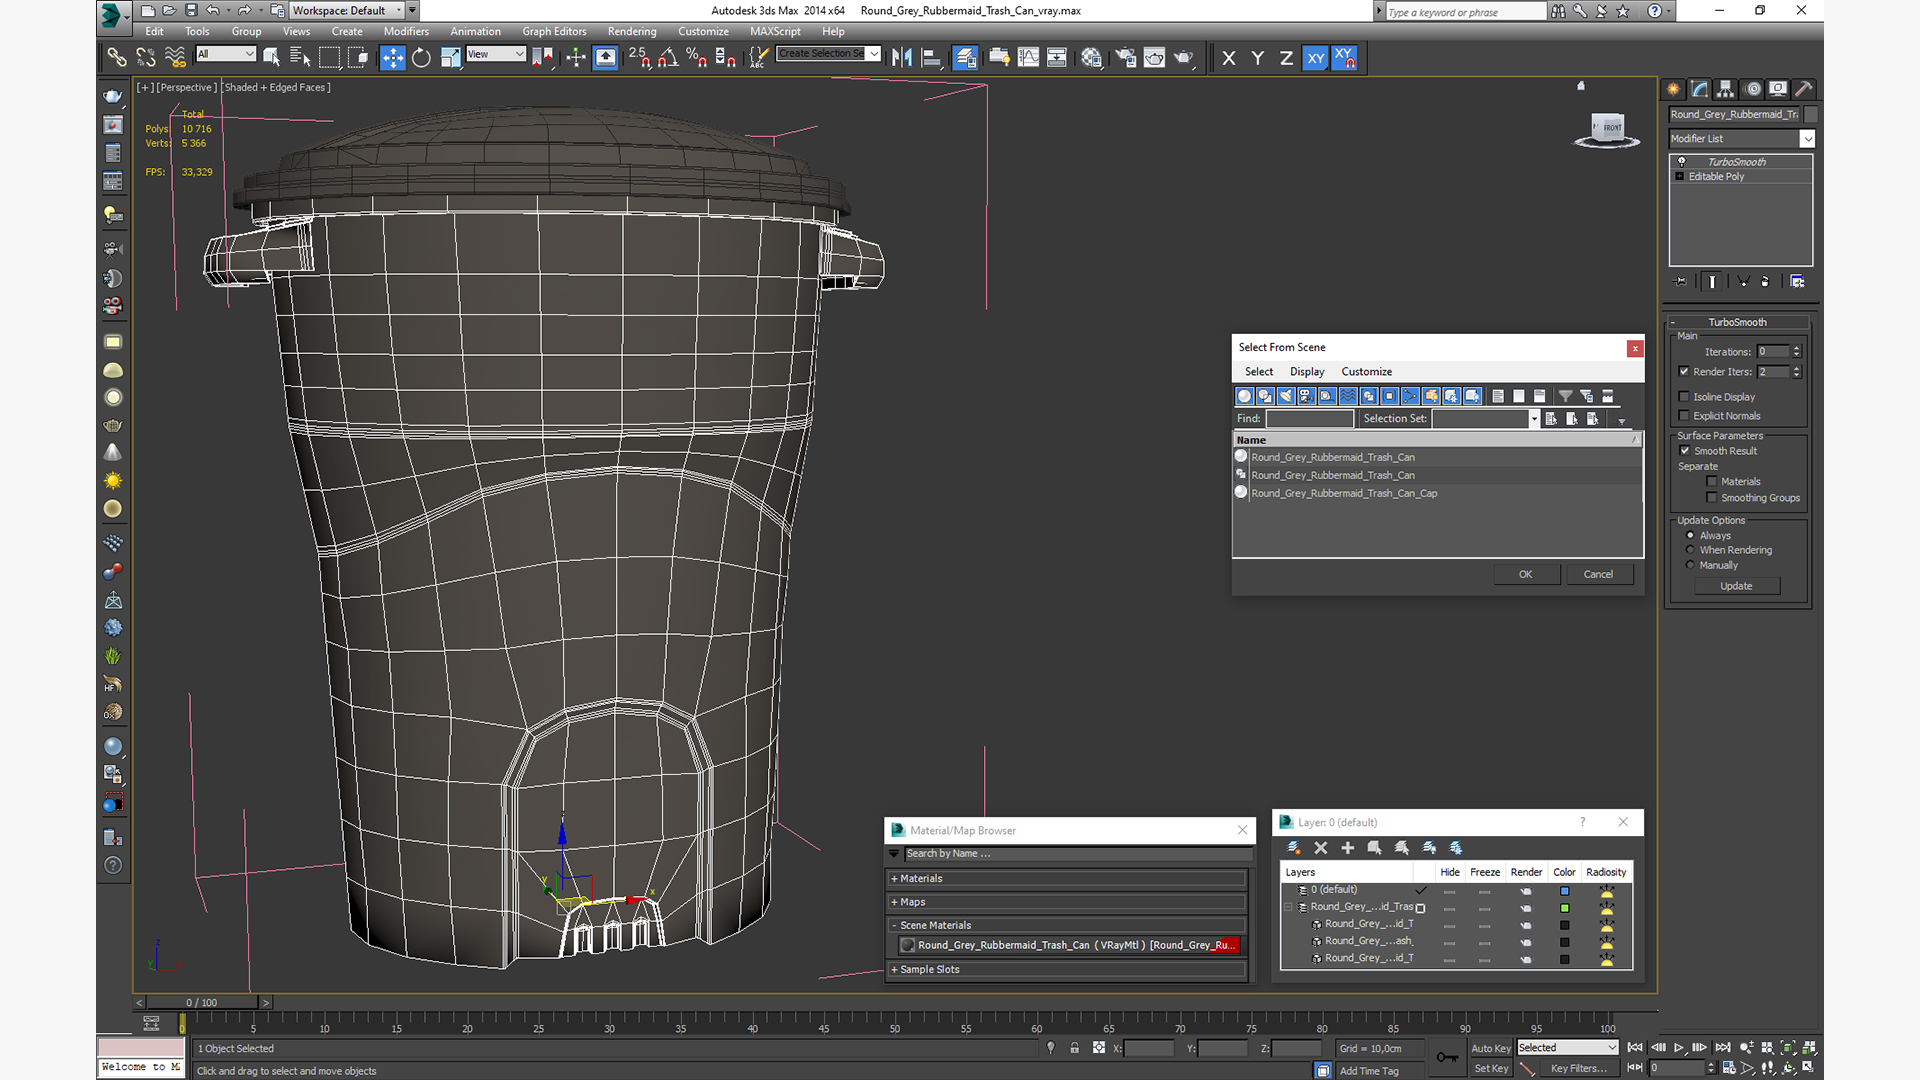The height and width of the screenshot is (1080, 1920).
Task: Click the Play Animation button
Action: coord(1679,1047)
